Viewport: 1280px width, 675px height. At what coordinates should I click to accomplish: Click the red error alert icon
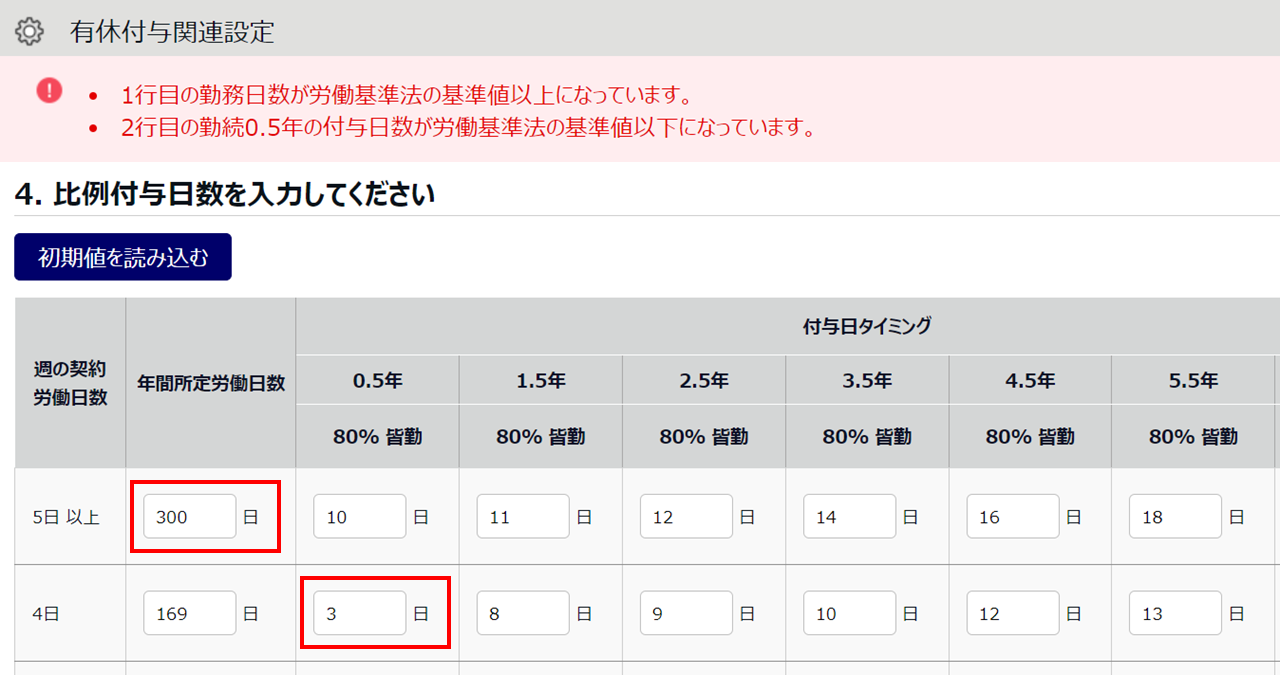(x=50, y=90)
